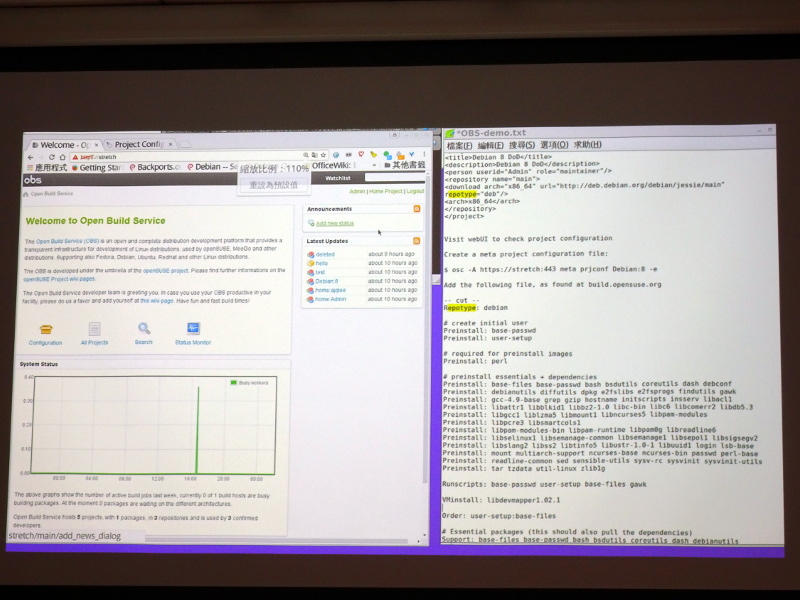This screenshot has width=800, height=600.
Task: Click the red heart extension icon
Action: [x=361, y=154]
